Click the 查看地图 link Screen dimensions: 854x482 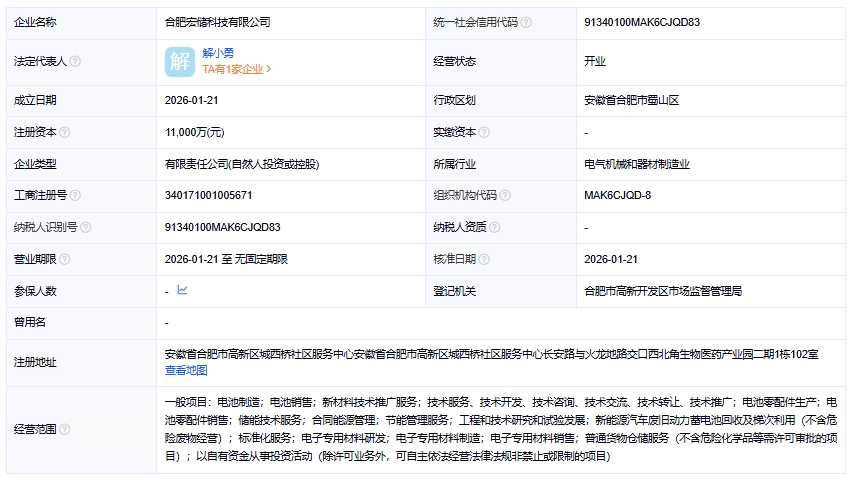186,370
